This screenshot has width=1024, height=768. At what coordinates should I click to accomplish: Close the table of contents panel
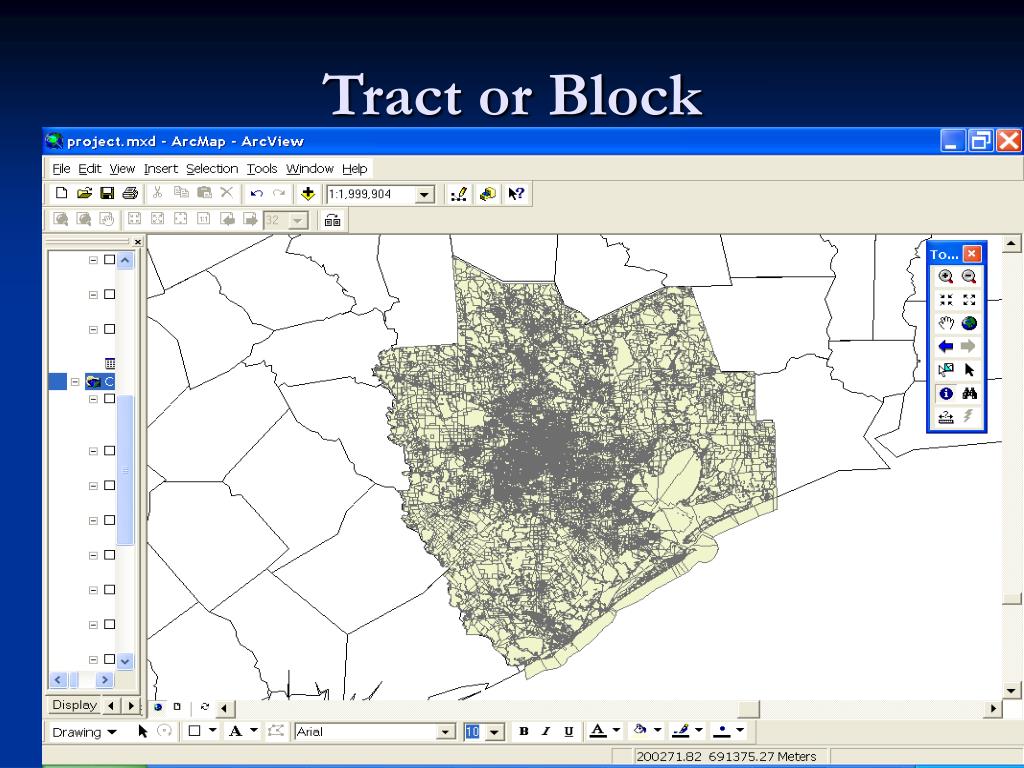[138, 242]
